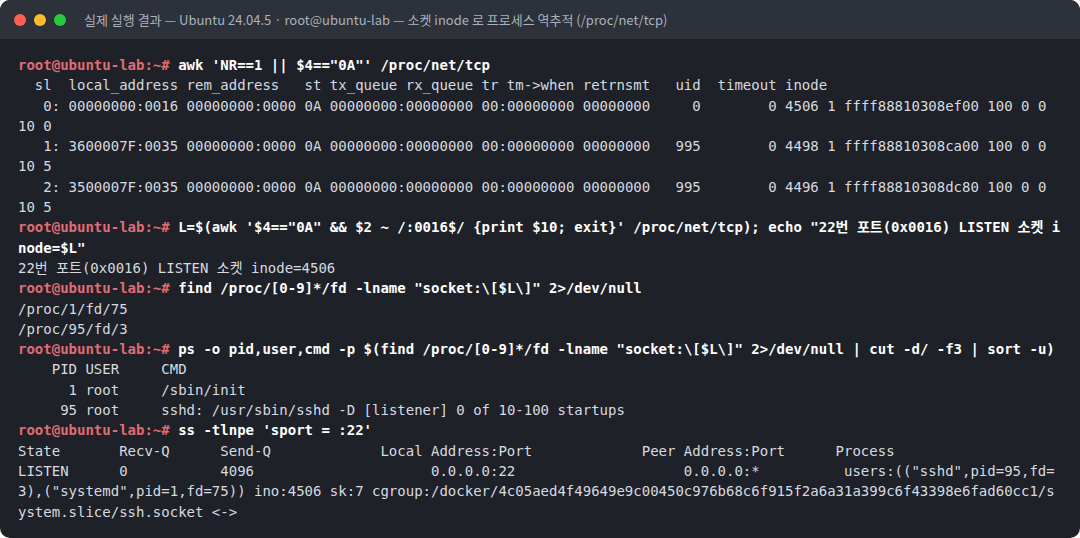Viewport: 1080px width, 538px height.
Task: Click the path /proc/1/fd/75
Action: 73,309
